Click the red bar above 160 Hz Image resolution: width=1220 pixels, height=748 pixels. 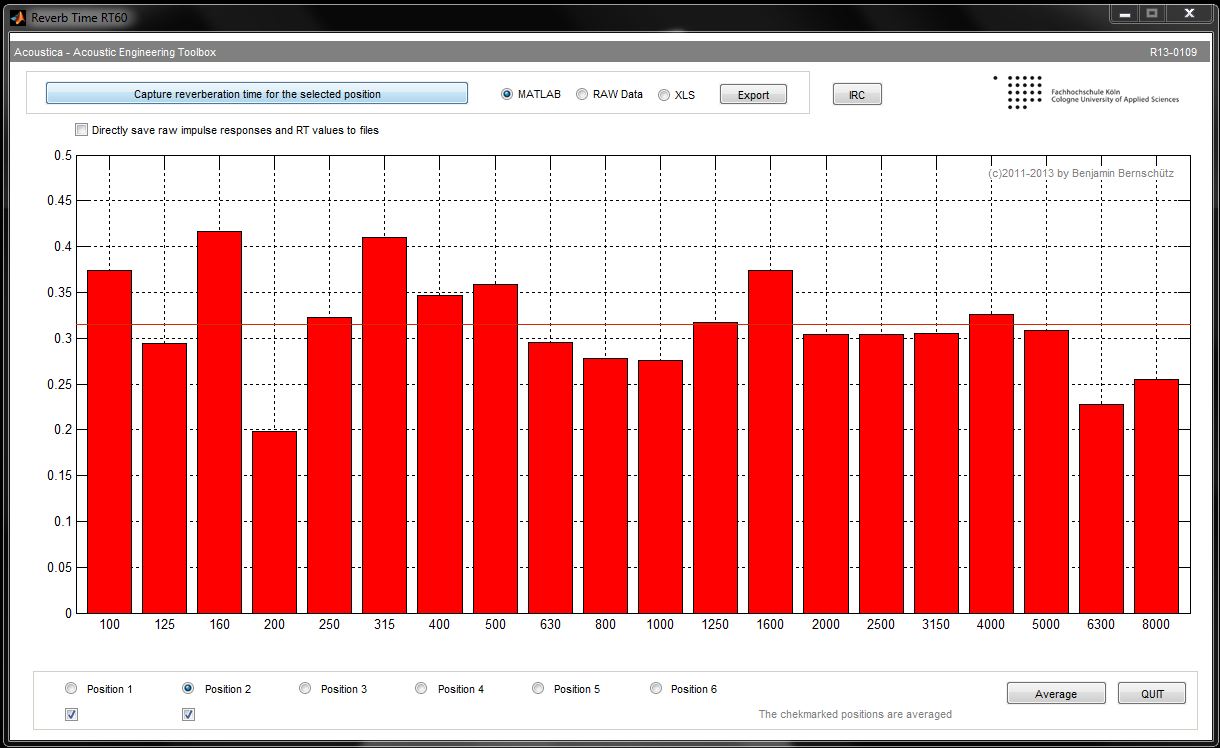pos(219,422)
